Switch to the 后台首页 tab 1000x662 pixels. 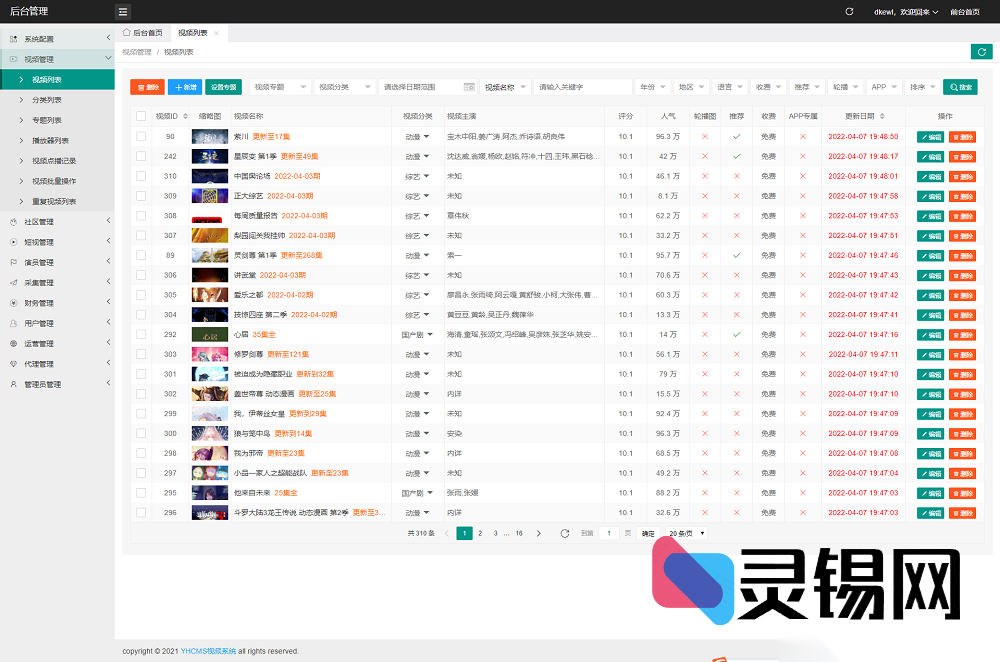[142, 33]
